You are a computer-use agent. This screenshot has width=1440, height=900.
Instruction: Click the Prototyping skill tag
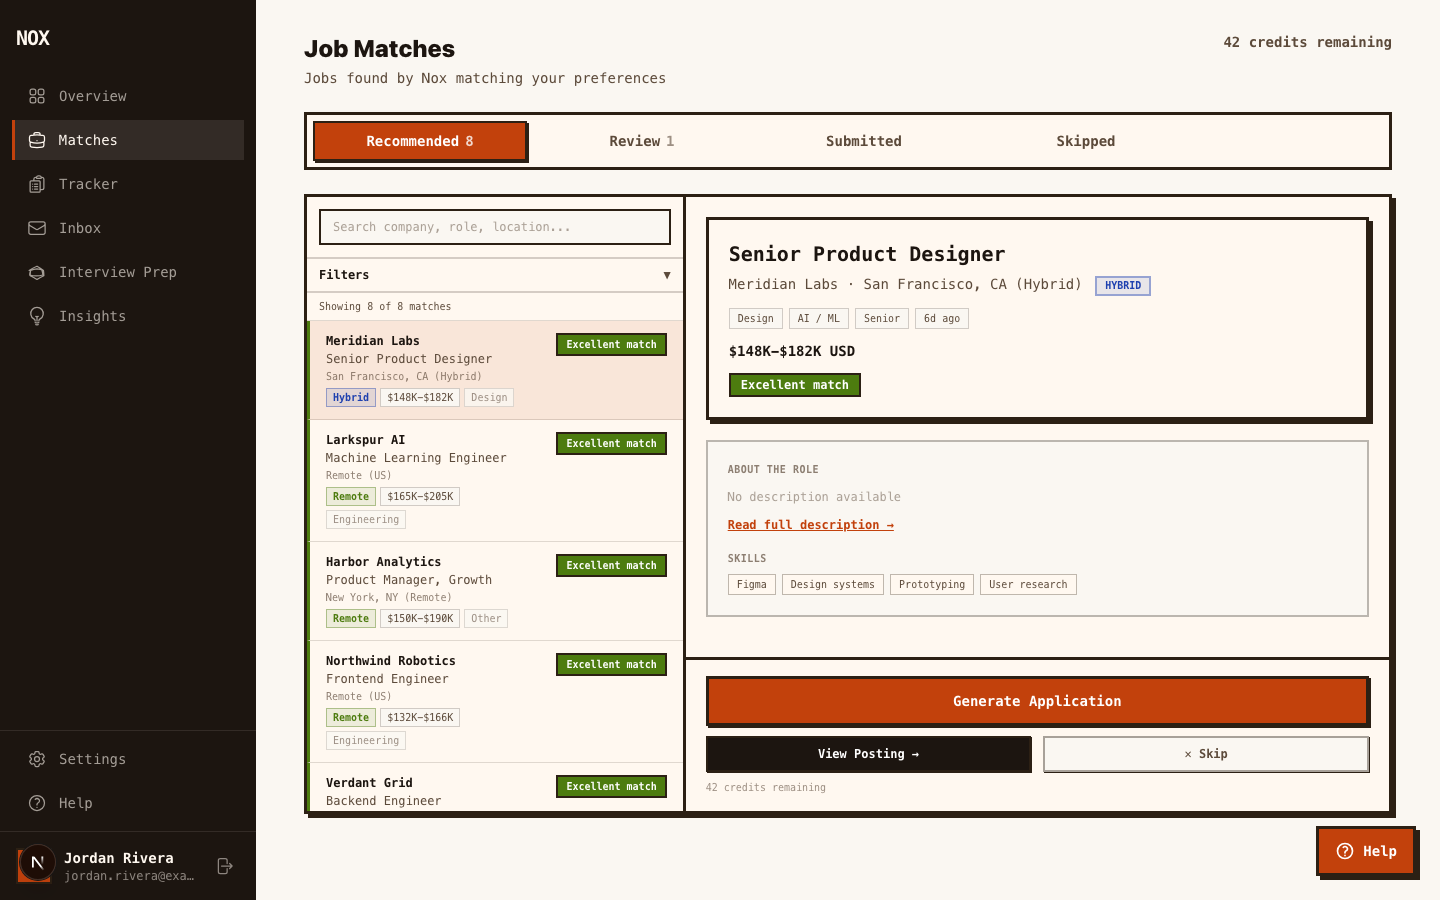pyautogui.click(x=932, y=585)
